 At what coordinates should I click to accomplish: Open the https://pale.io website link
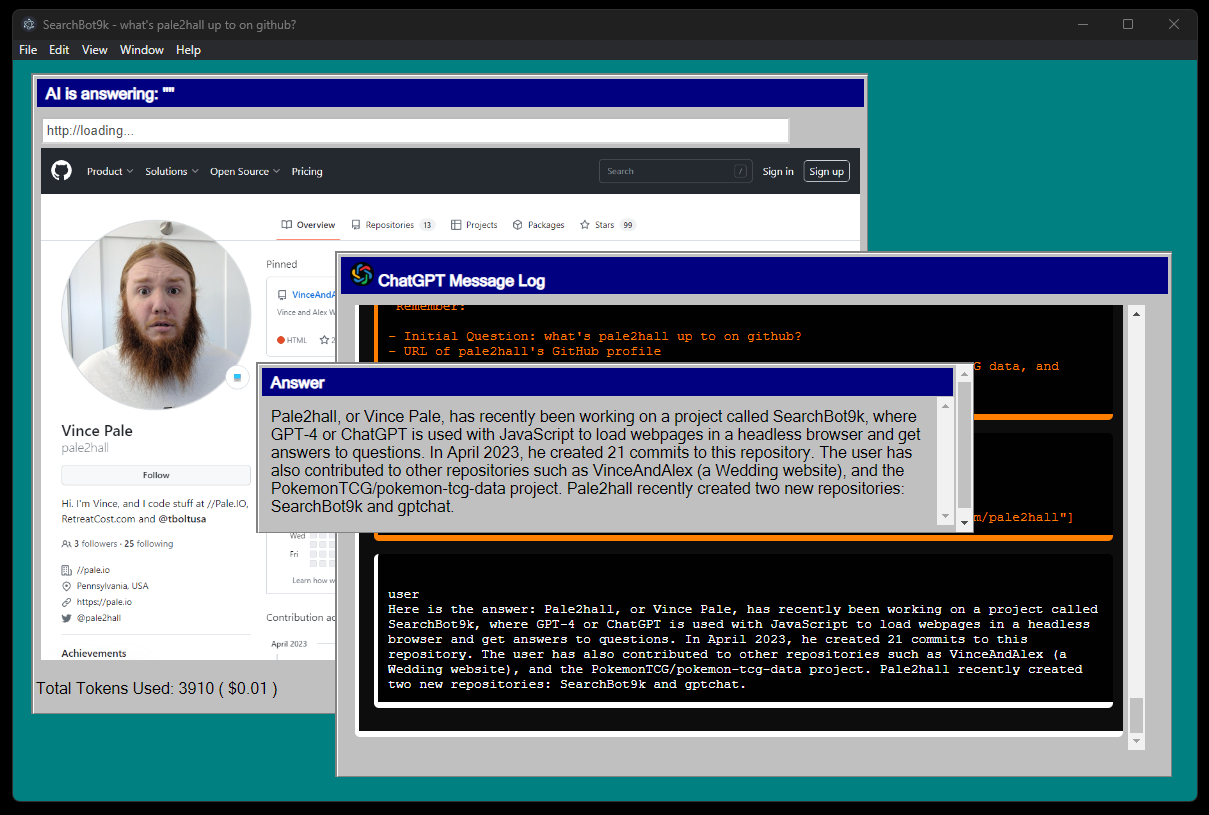tap(104, 602)
